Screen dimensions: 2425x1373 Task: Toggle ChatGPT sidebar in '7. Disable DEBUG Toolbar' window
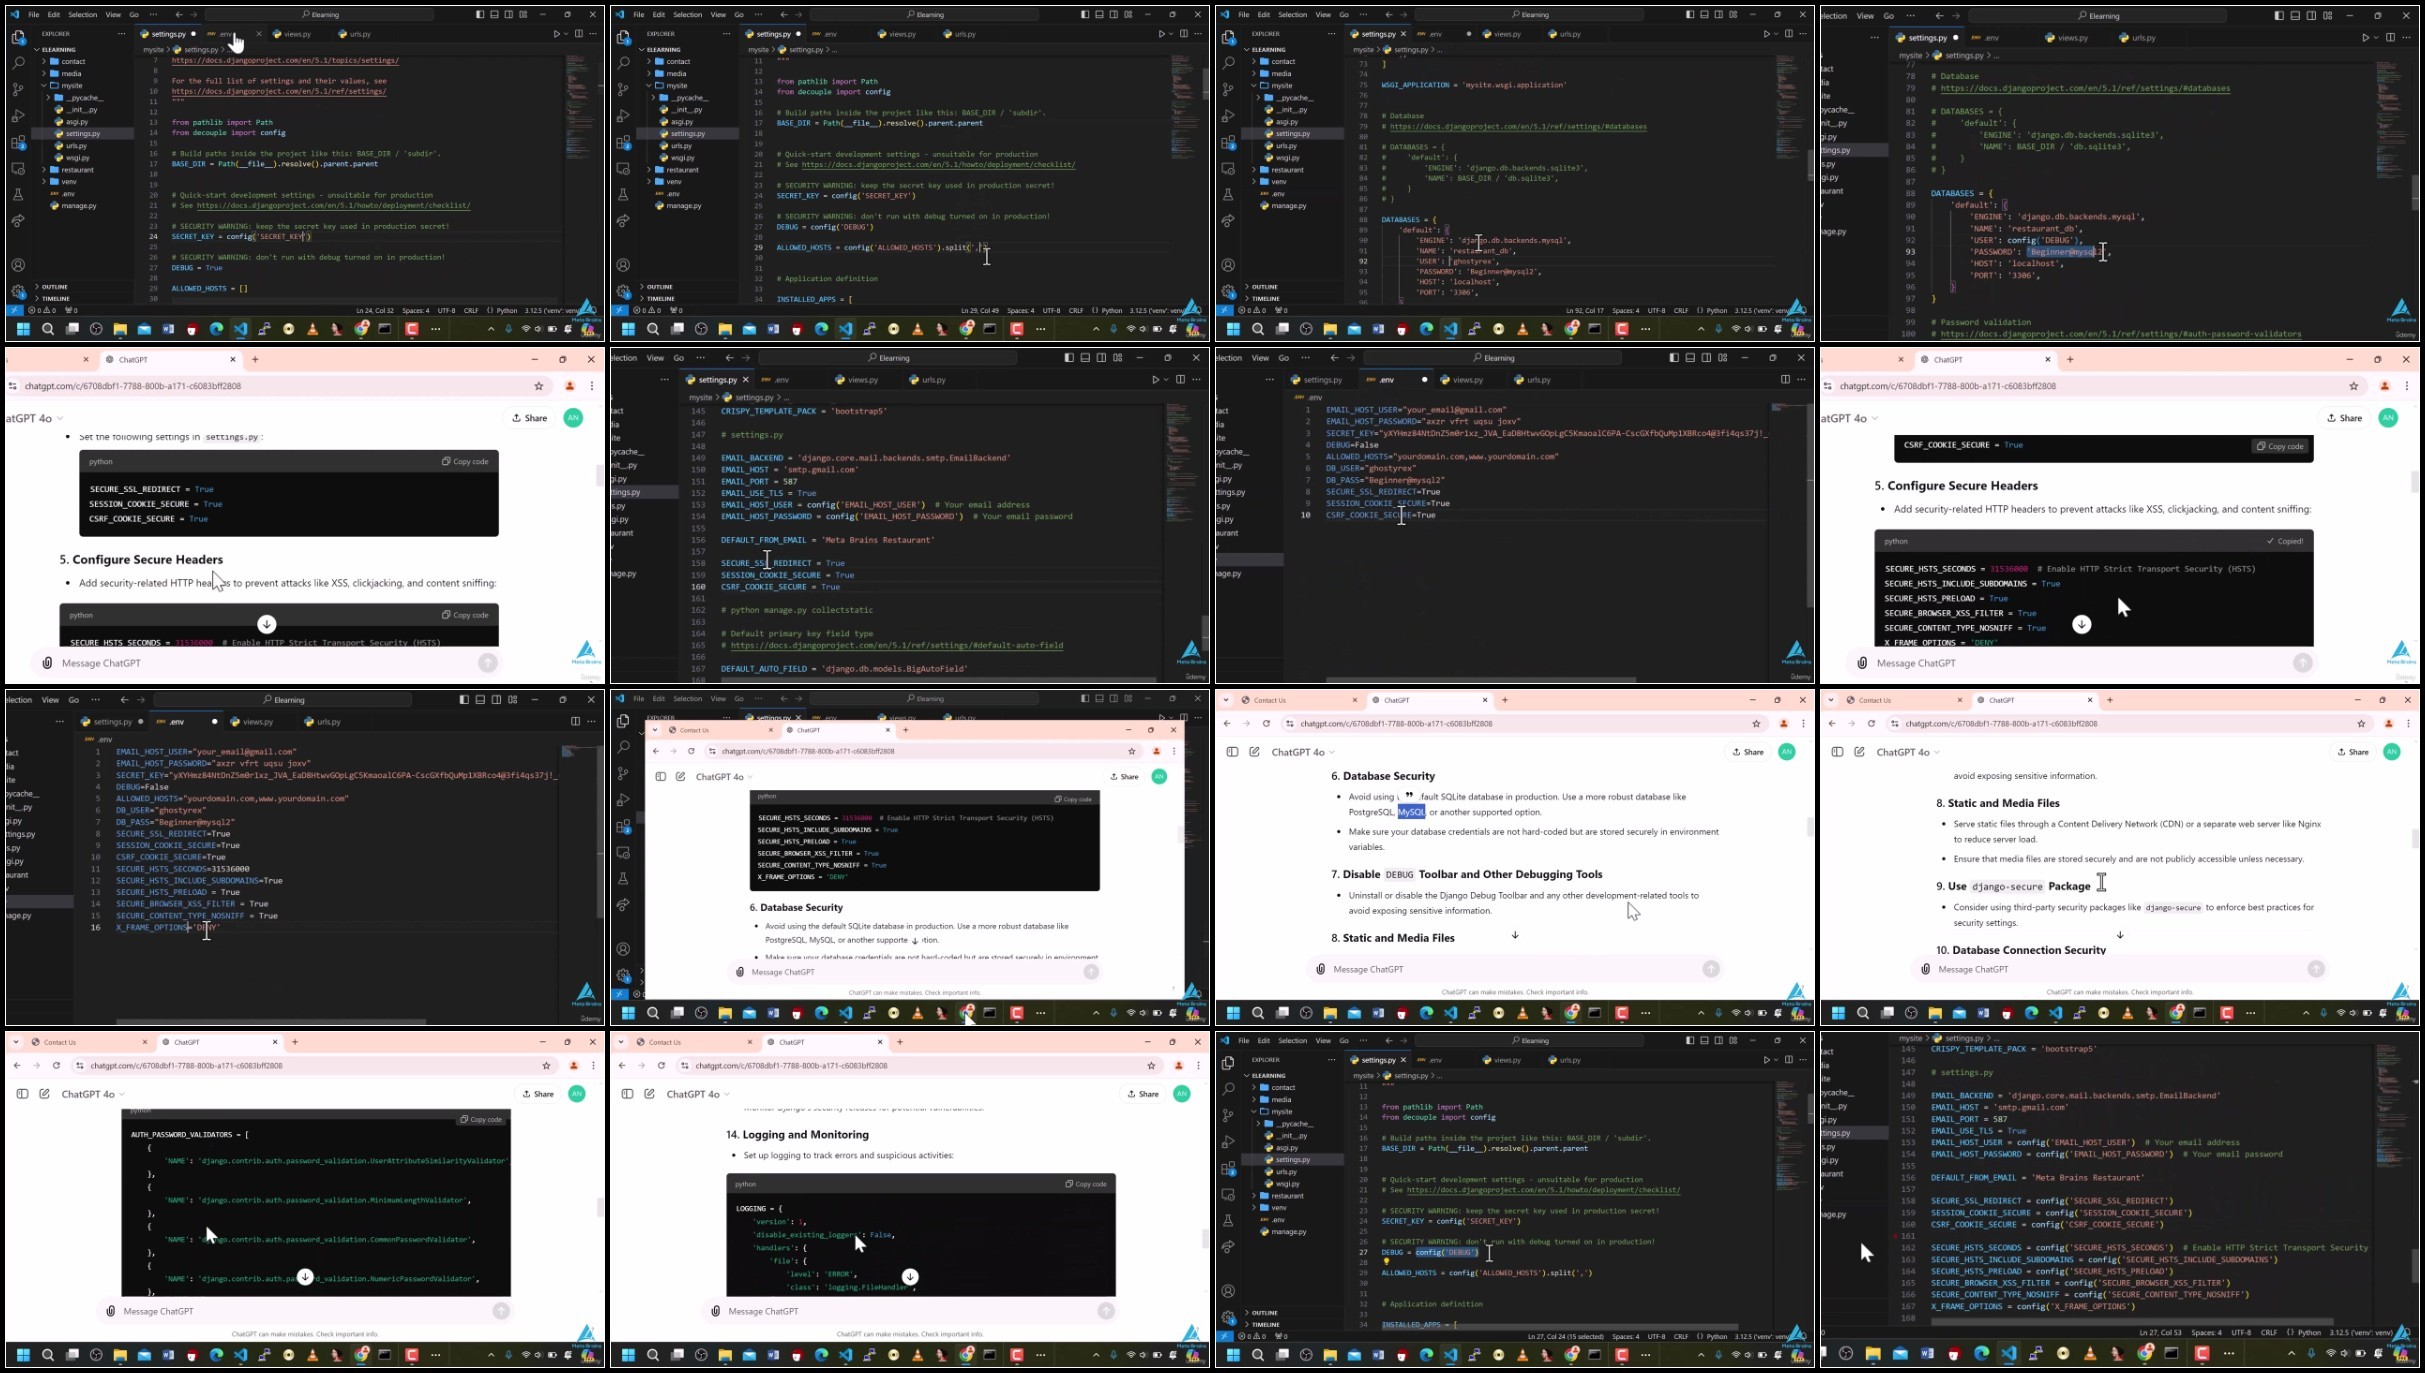coord(1232,752)
